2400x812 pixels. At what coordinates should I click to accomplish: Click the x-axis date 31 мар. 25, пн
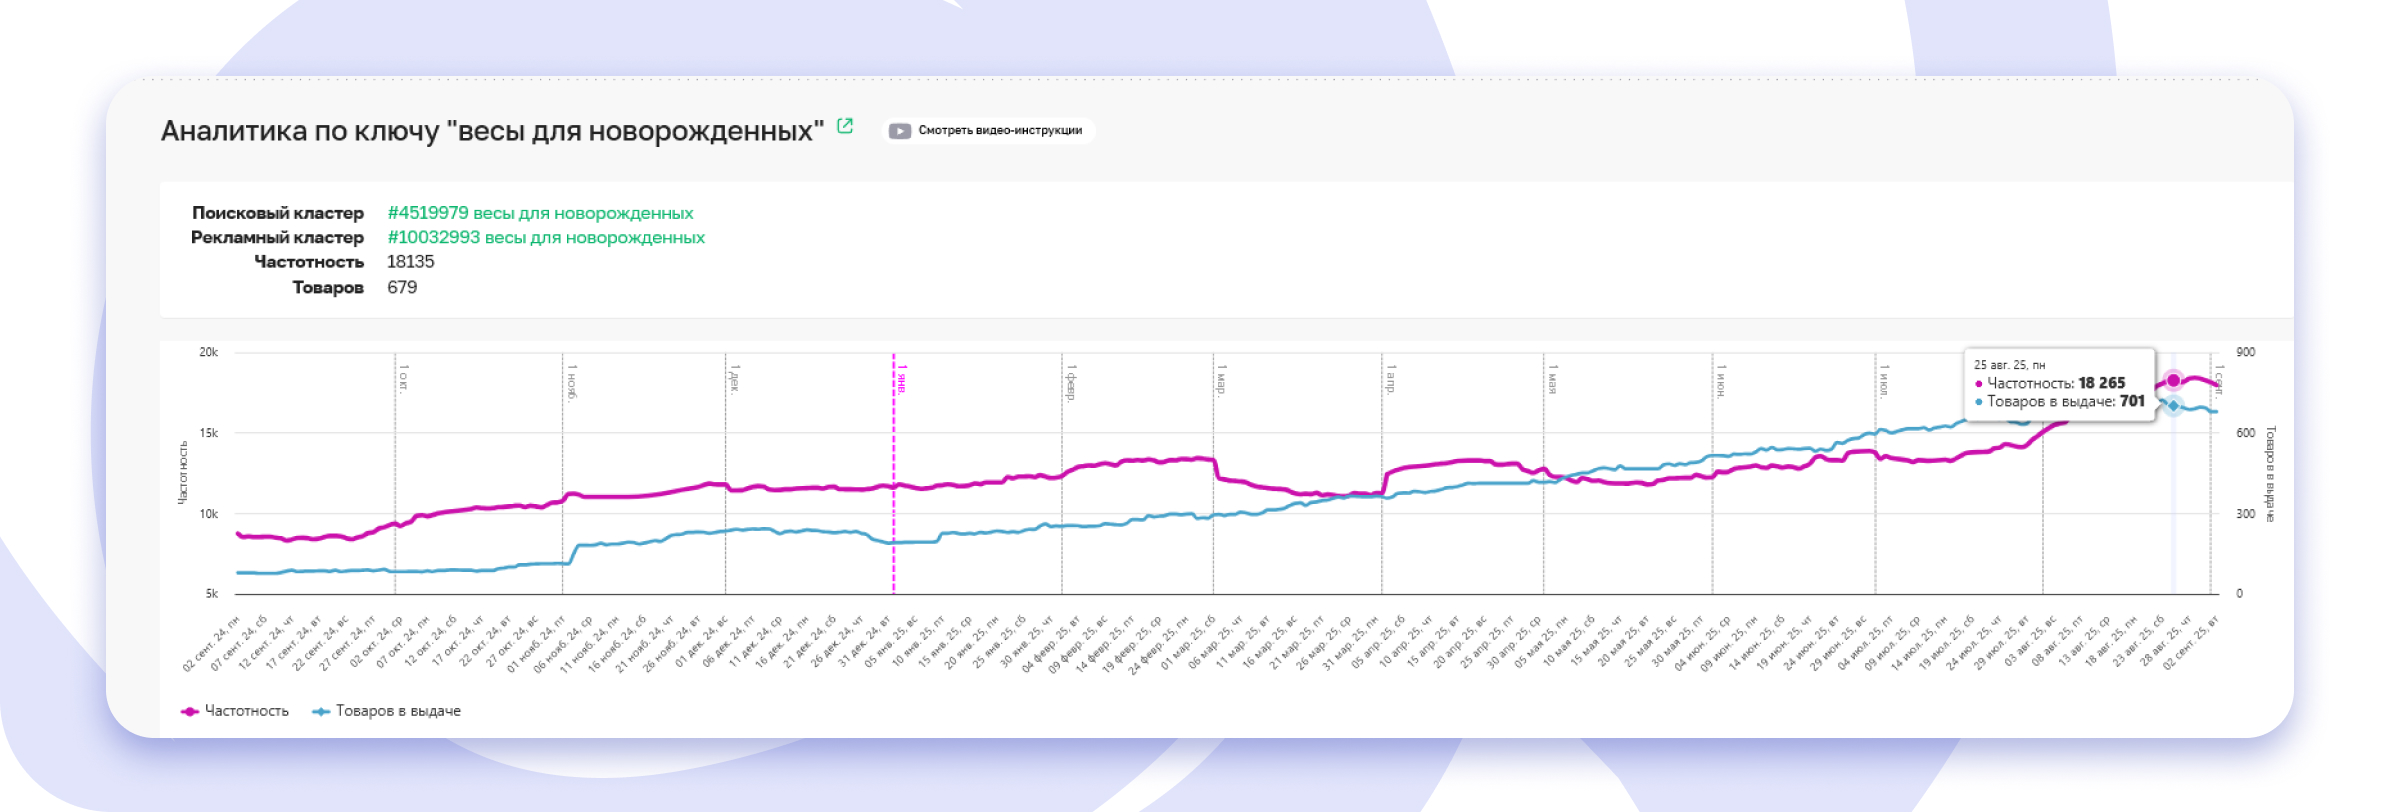point(1351,644)
